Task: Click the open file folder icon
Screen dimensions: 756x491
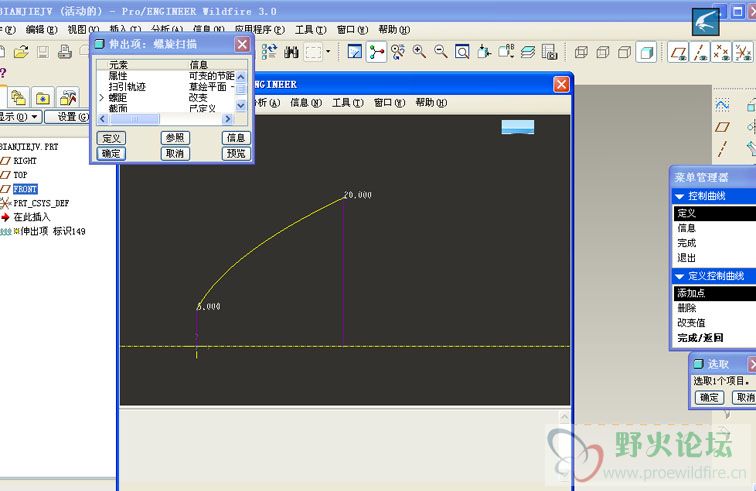Action: point(21,52)
